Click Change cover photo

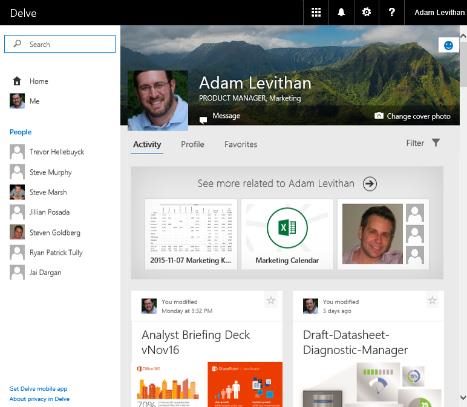coord(418,116)
